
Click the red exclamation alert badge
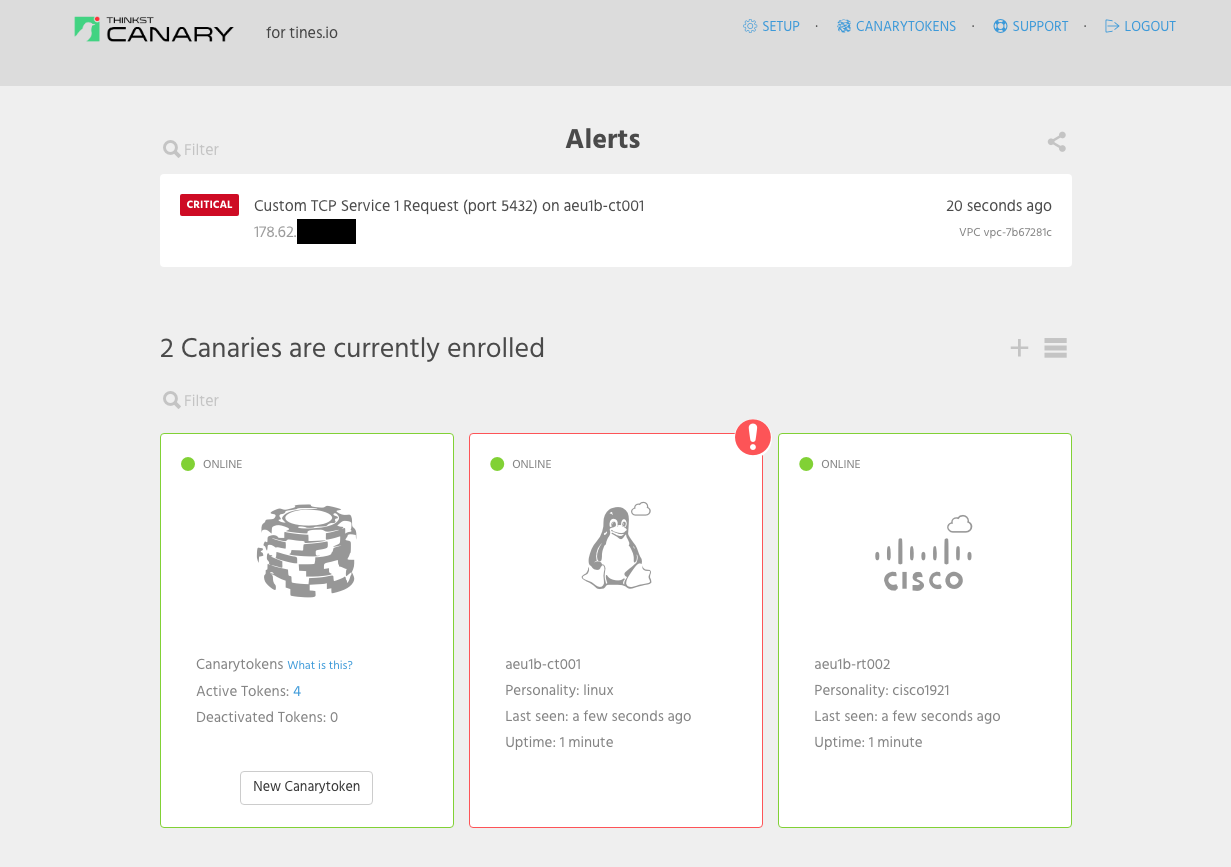tap(753, 436)
